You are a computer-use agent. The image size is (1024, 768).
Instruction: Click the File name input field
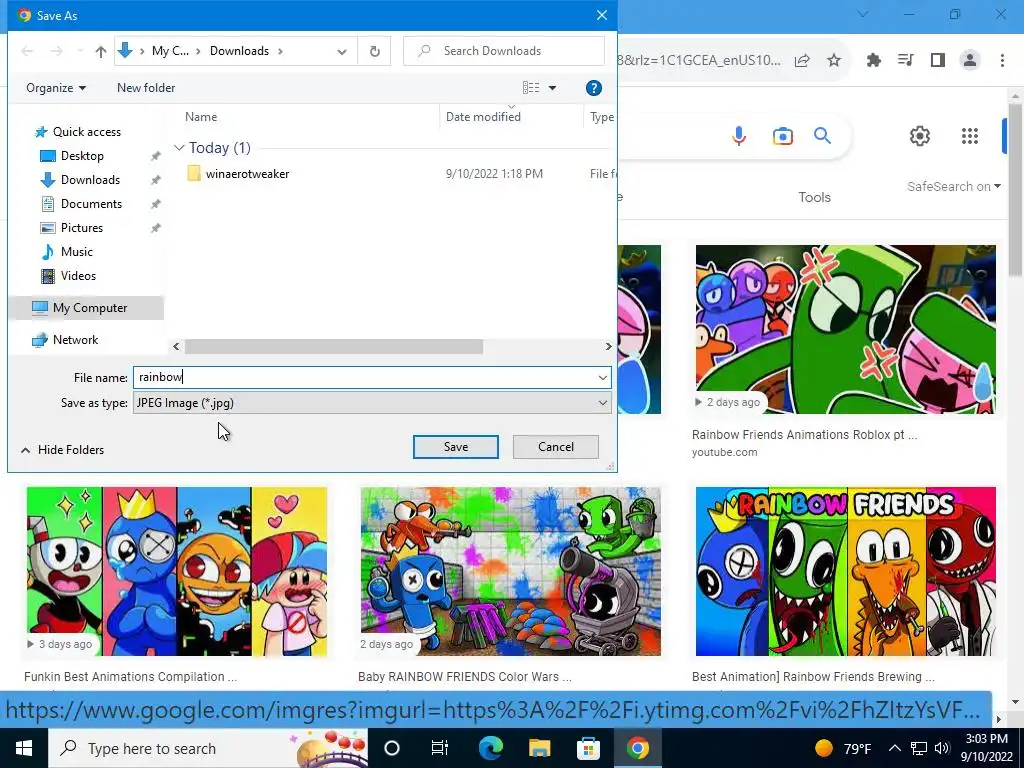[x=363, y=377]
